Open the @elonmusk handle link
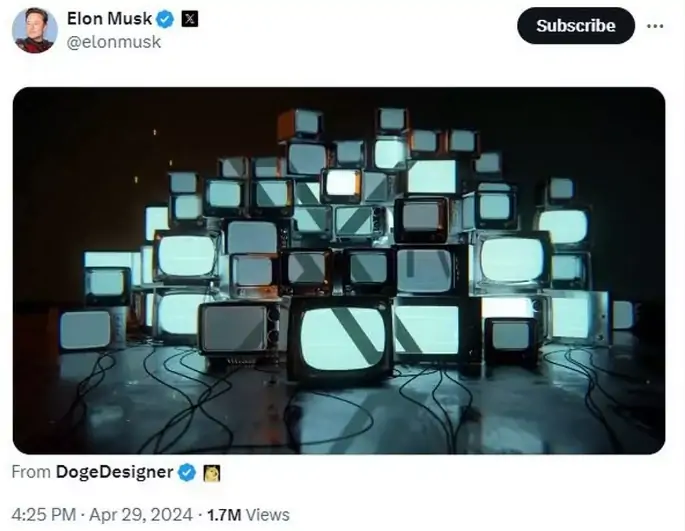 pyautogui.click(x=114, y=42)
